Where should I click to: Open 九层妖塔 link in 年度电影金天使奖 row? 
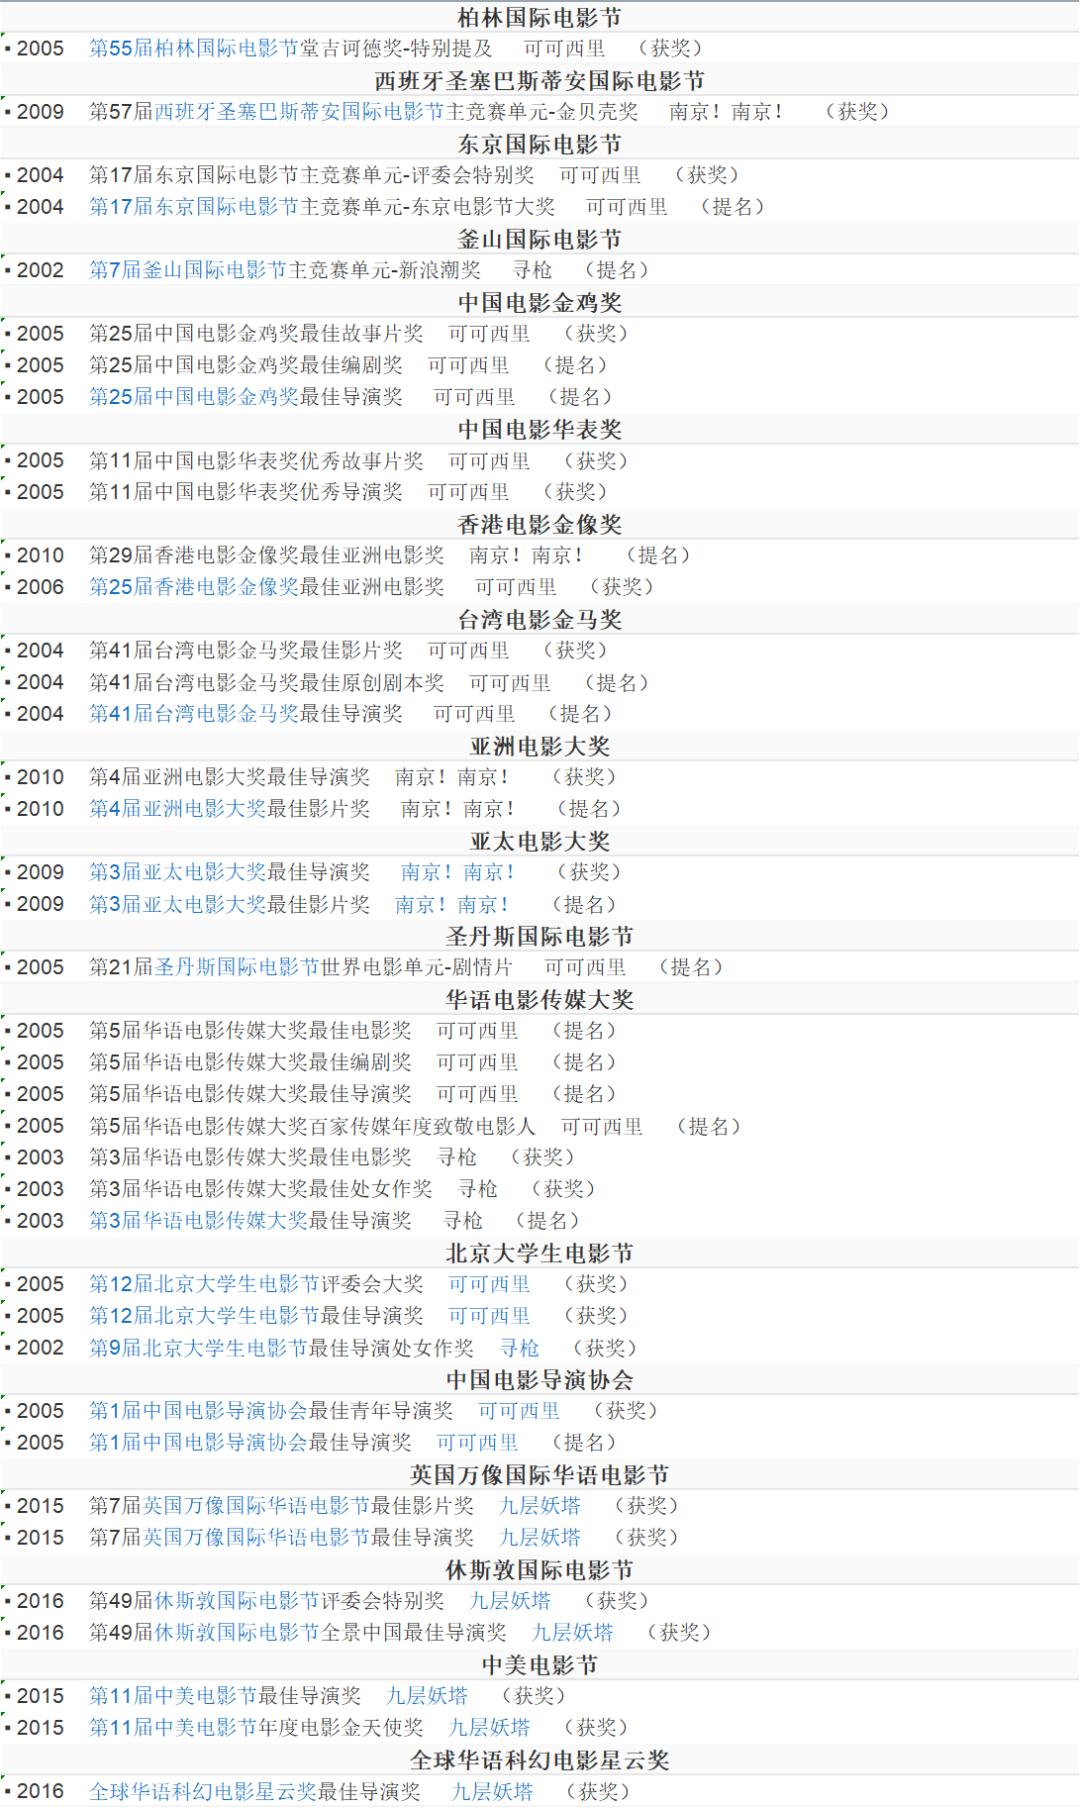pos(489,1728)
